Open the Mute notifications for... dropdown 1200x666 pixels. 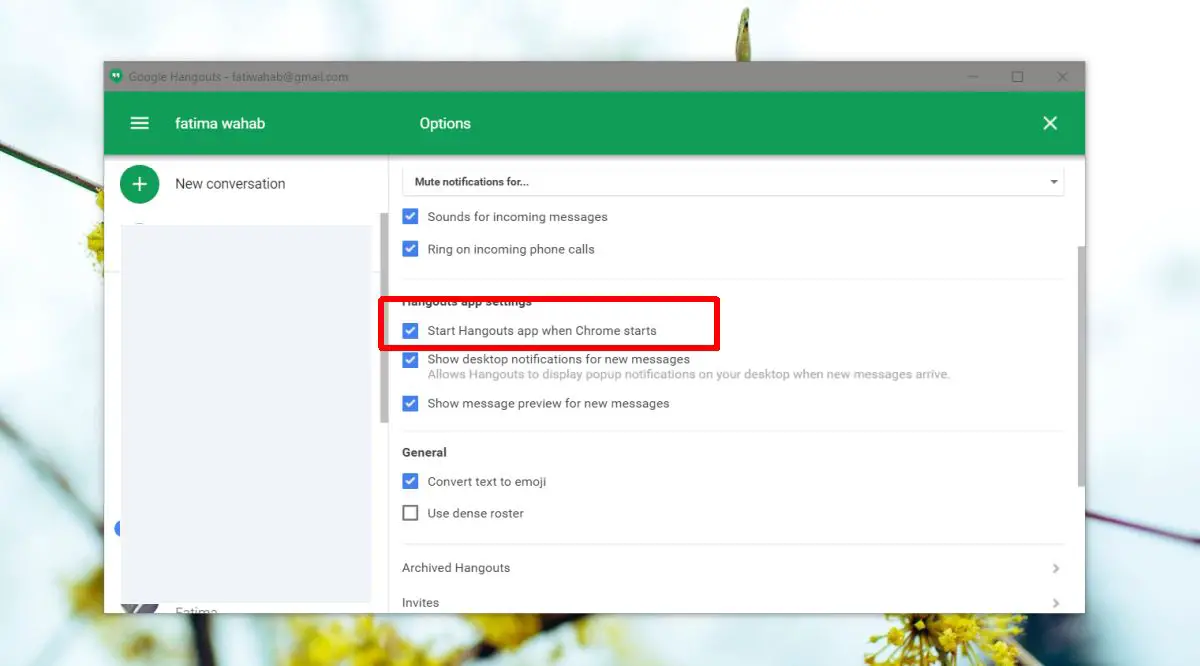pyautogui.click(x=733, y=182)
